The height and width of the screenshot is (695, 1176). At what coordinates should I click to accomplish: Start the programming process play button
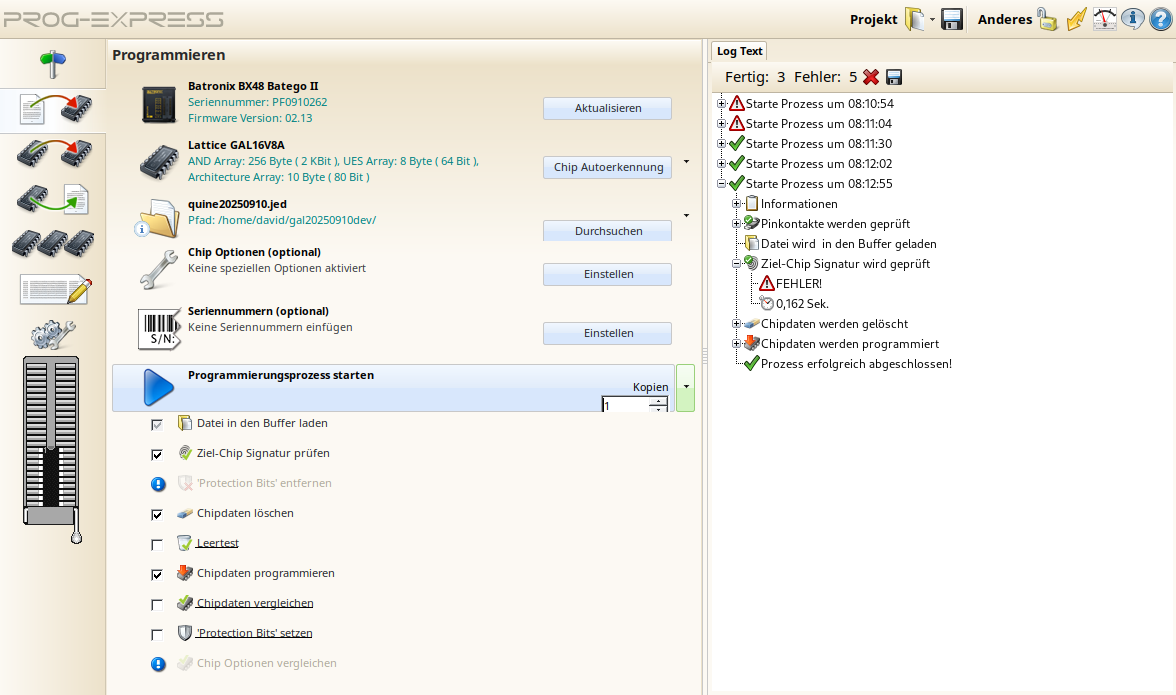[158, 388]
